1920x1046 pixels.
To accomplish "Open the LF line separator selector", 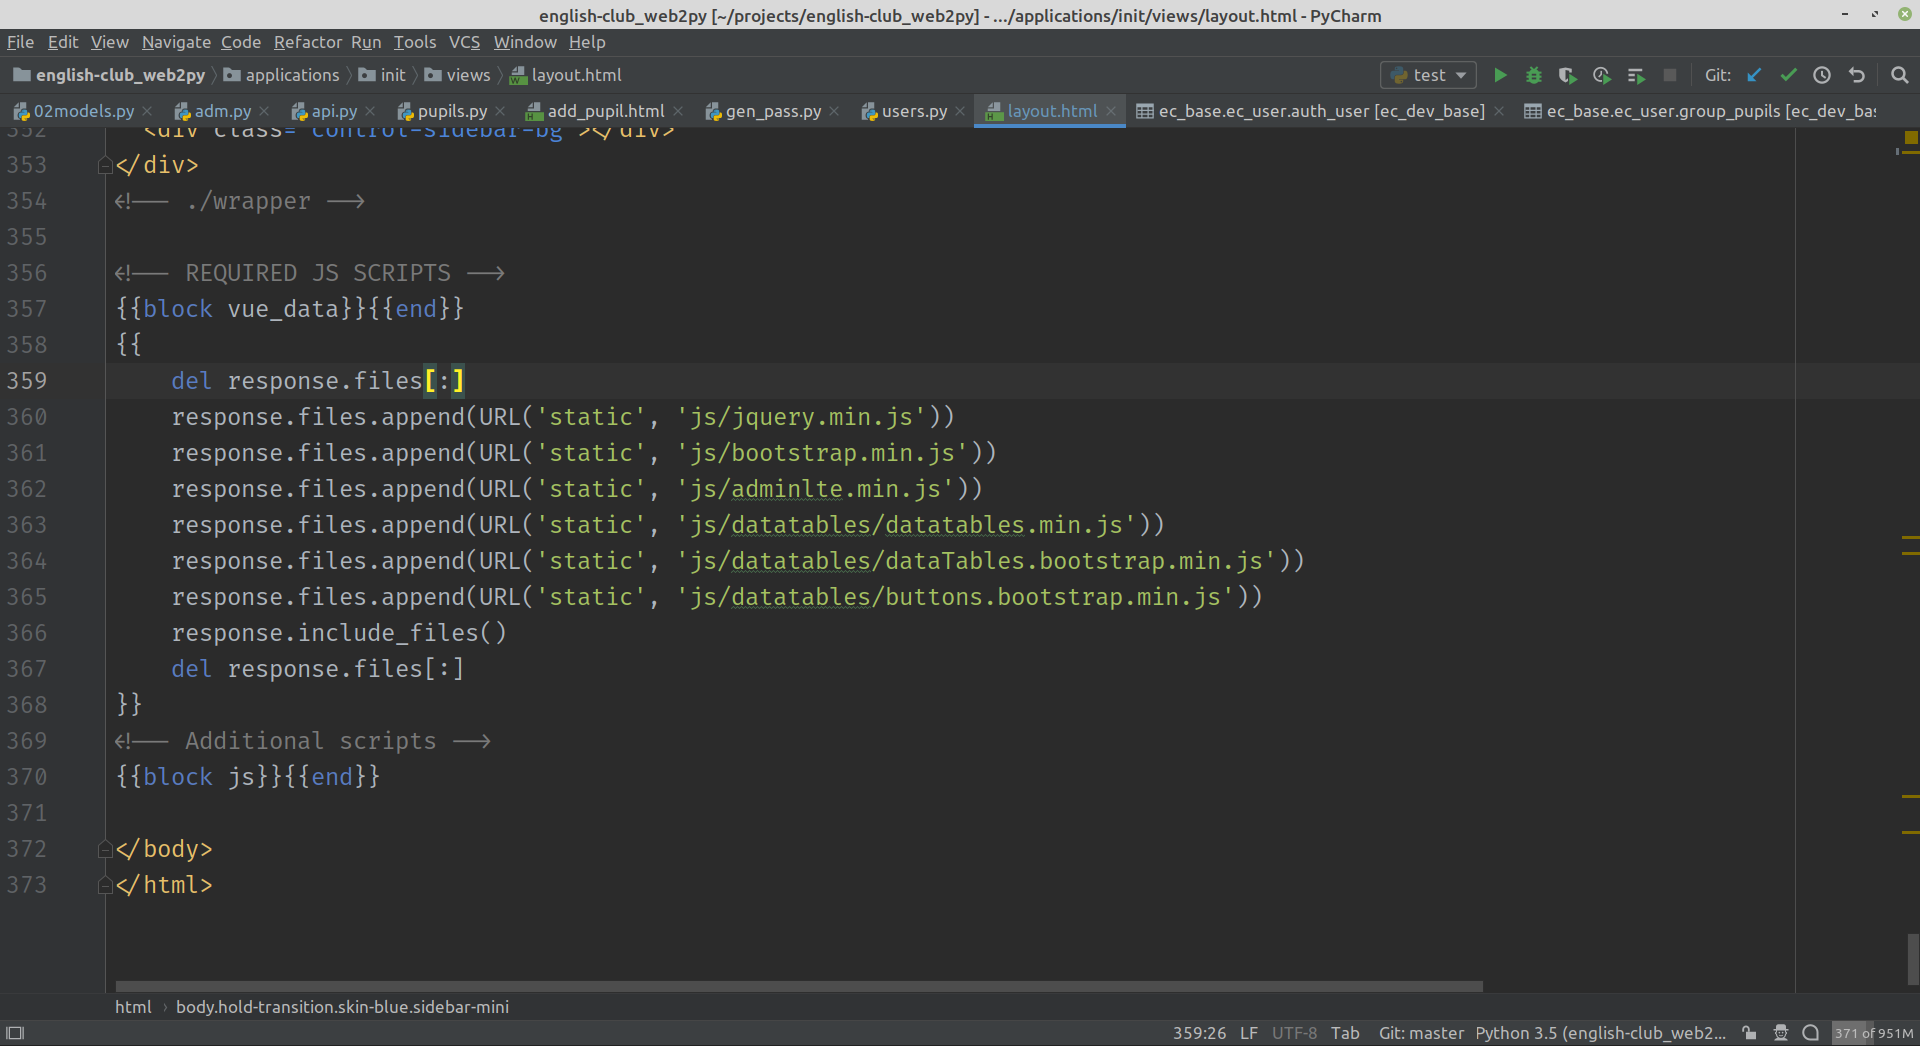I will click(1249, 1033).
